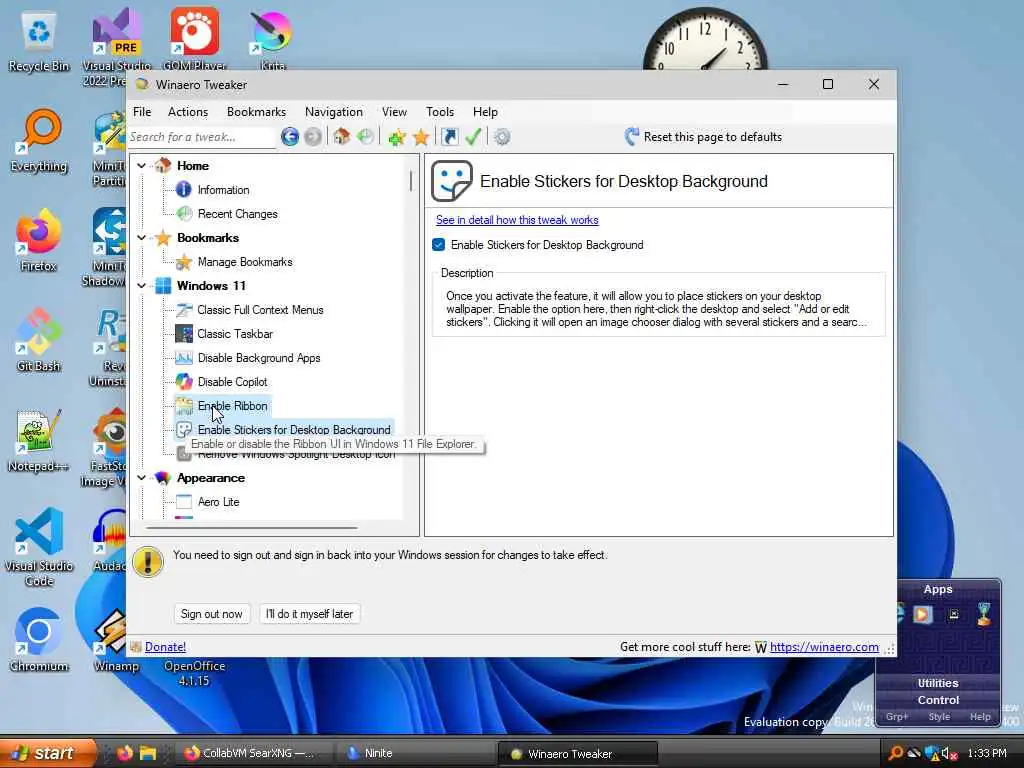Screen dimensions: 1024x768
Task: Click the Utilities section in Apps widget
Action: (x=938, y=682)
